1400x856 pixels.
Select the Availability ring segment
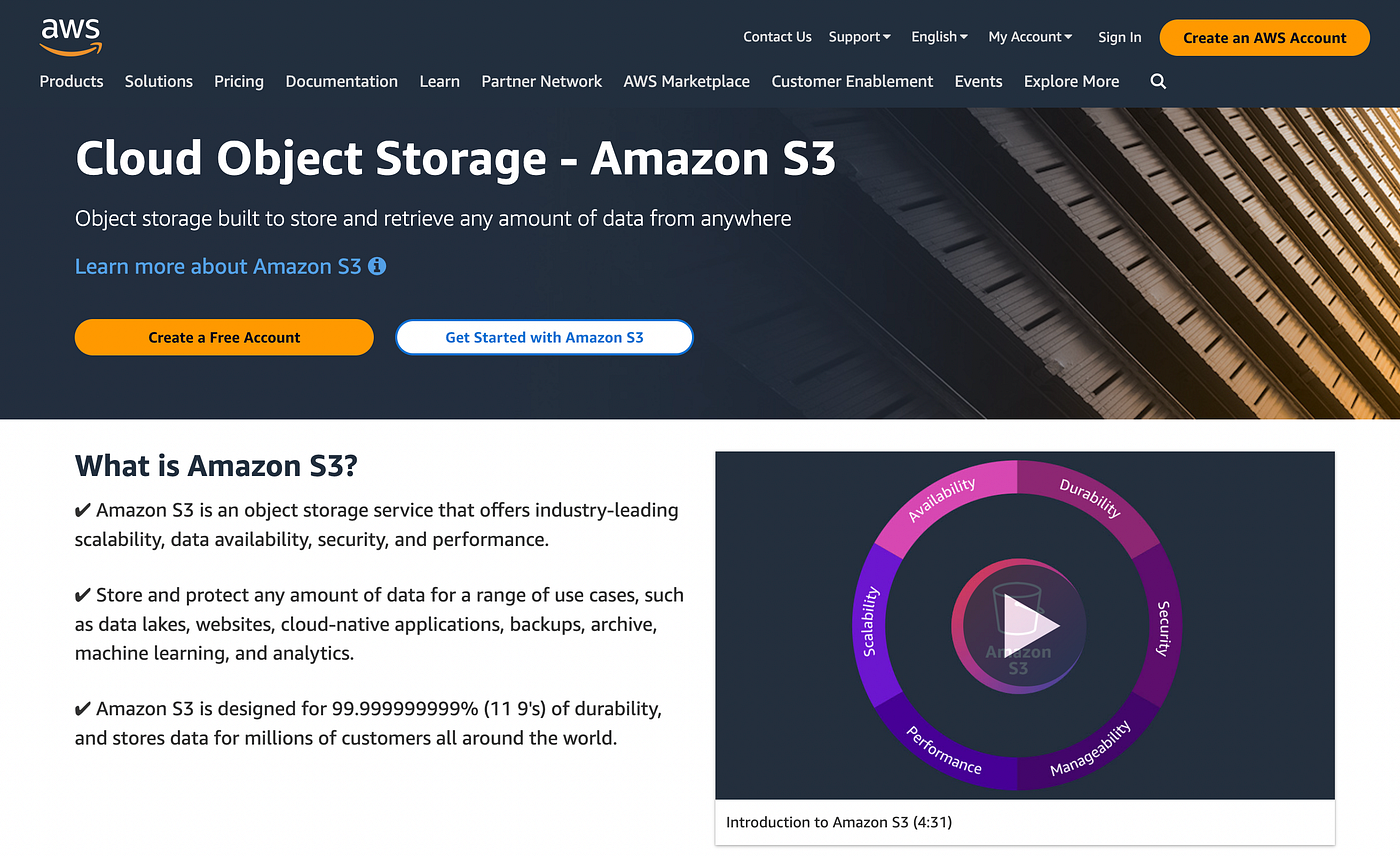[x=942, y=499]
